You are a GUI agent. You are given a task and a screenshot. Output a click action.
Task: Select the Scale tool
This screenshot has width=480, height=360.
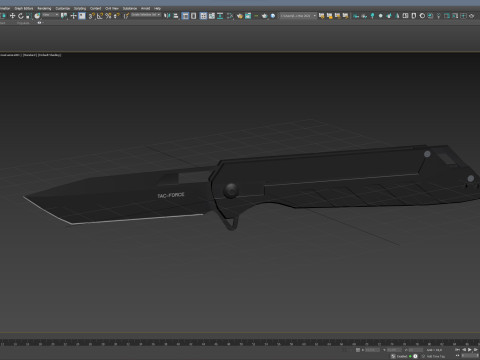29,16
